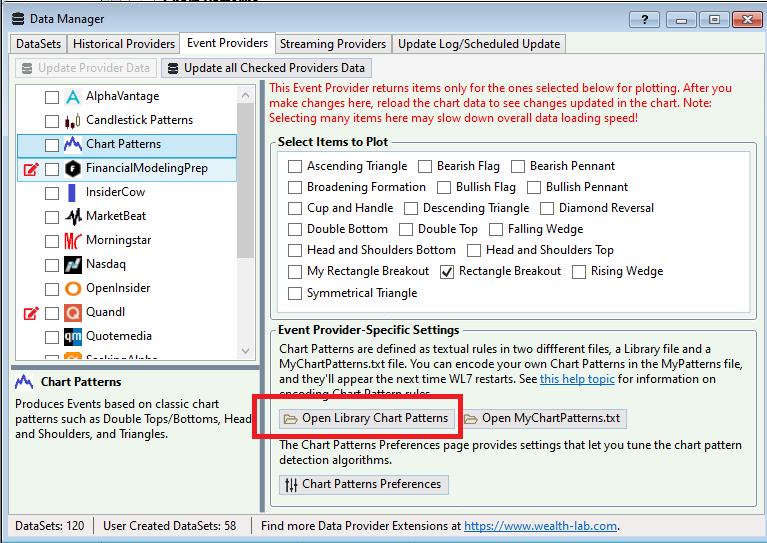Enable the Quotemedia provider checkbox
Viewport: 767px width, 543px height.
(x=52, y=337)
